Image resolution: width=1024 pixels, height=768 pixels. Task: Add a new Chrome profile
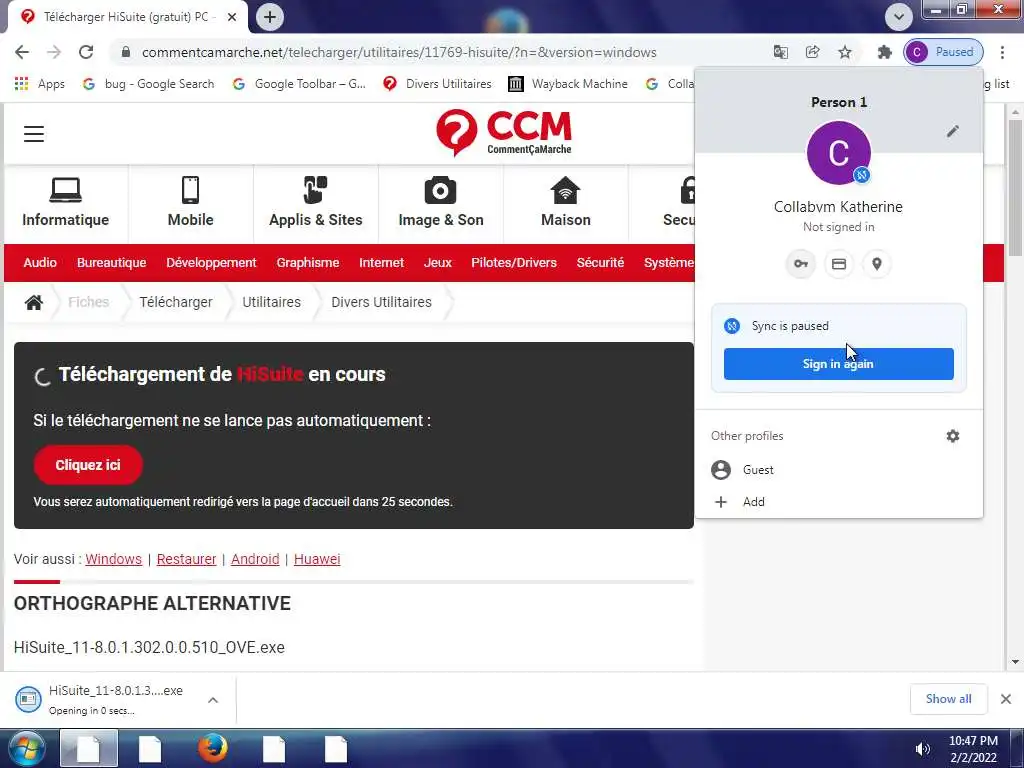839,502
